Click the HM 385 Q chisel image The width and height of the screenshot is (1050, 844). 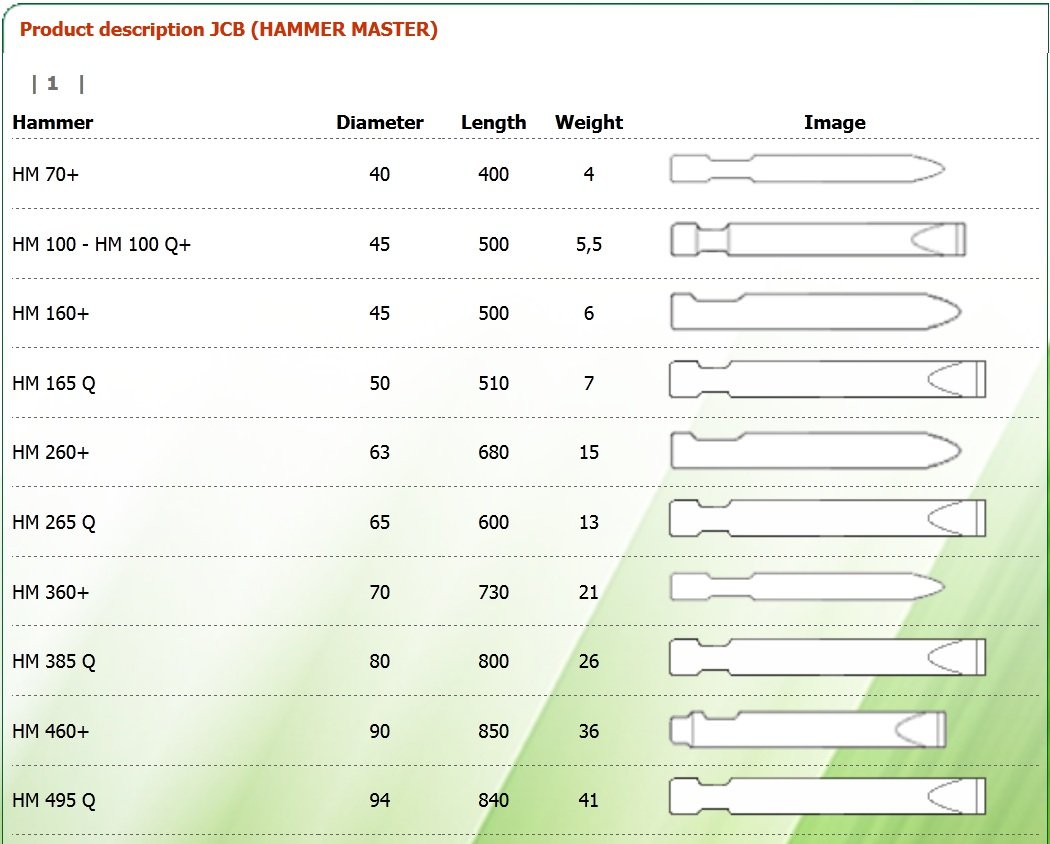click(x=828, y=657)
